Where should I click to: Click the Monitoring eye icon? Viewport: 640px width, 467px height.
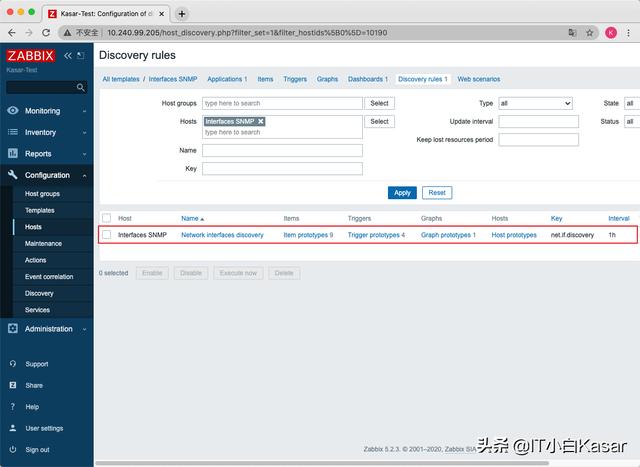[13, 111]
